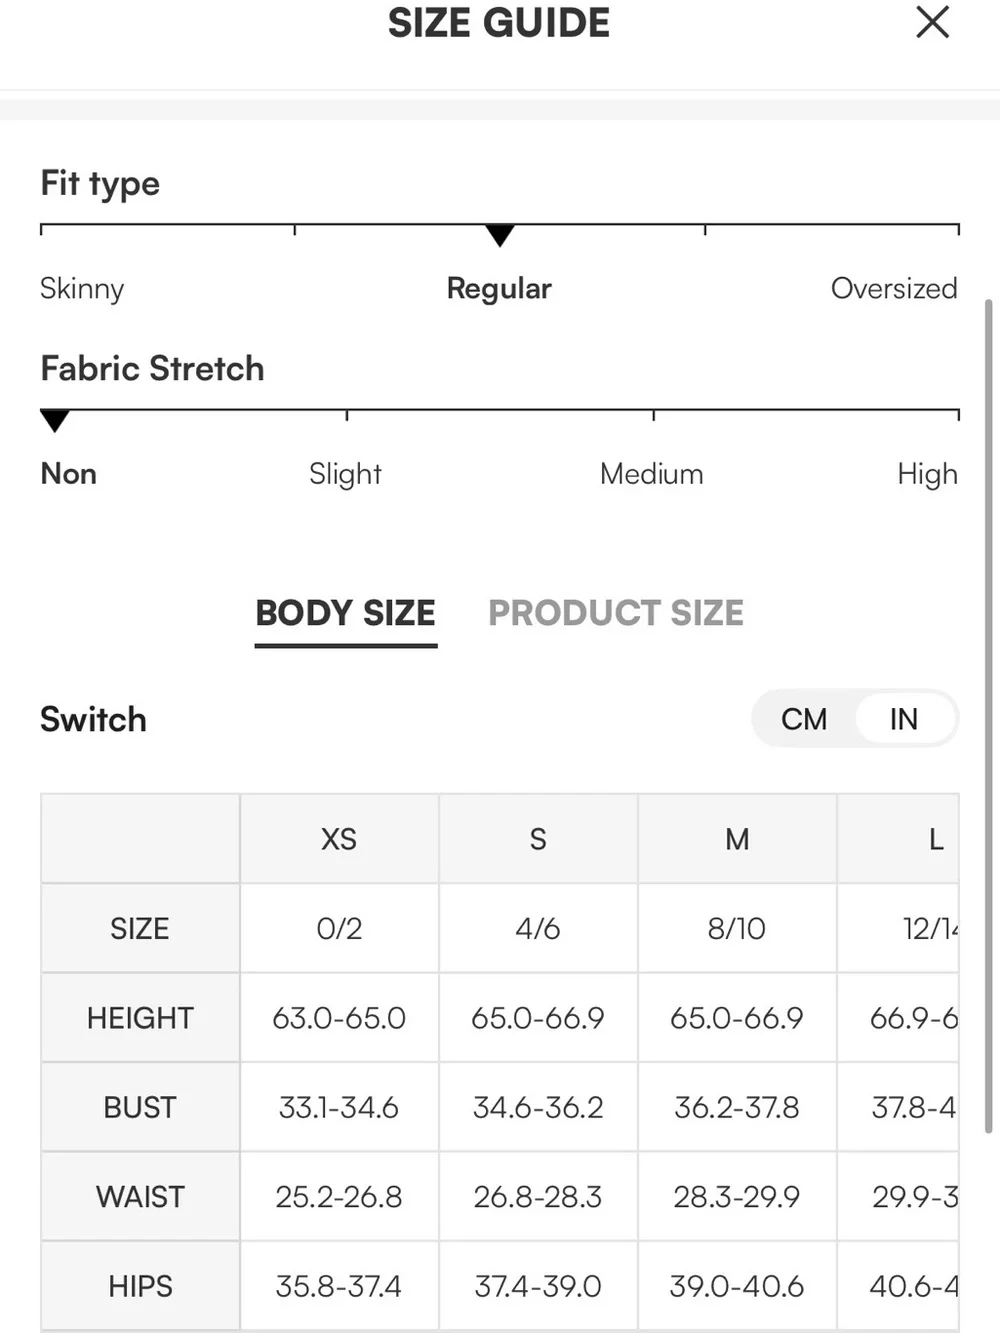Click the XS column header

[x=339, y=839]
